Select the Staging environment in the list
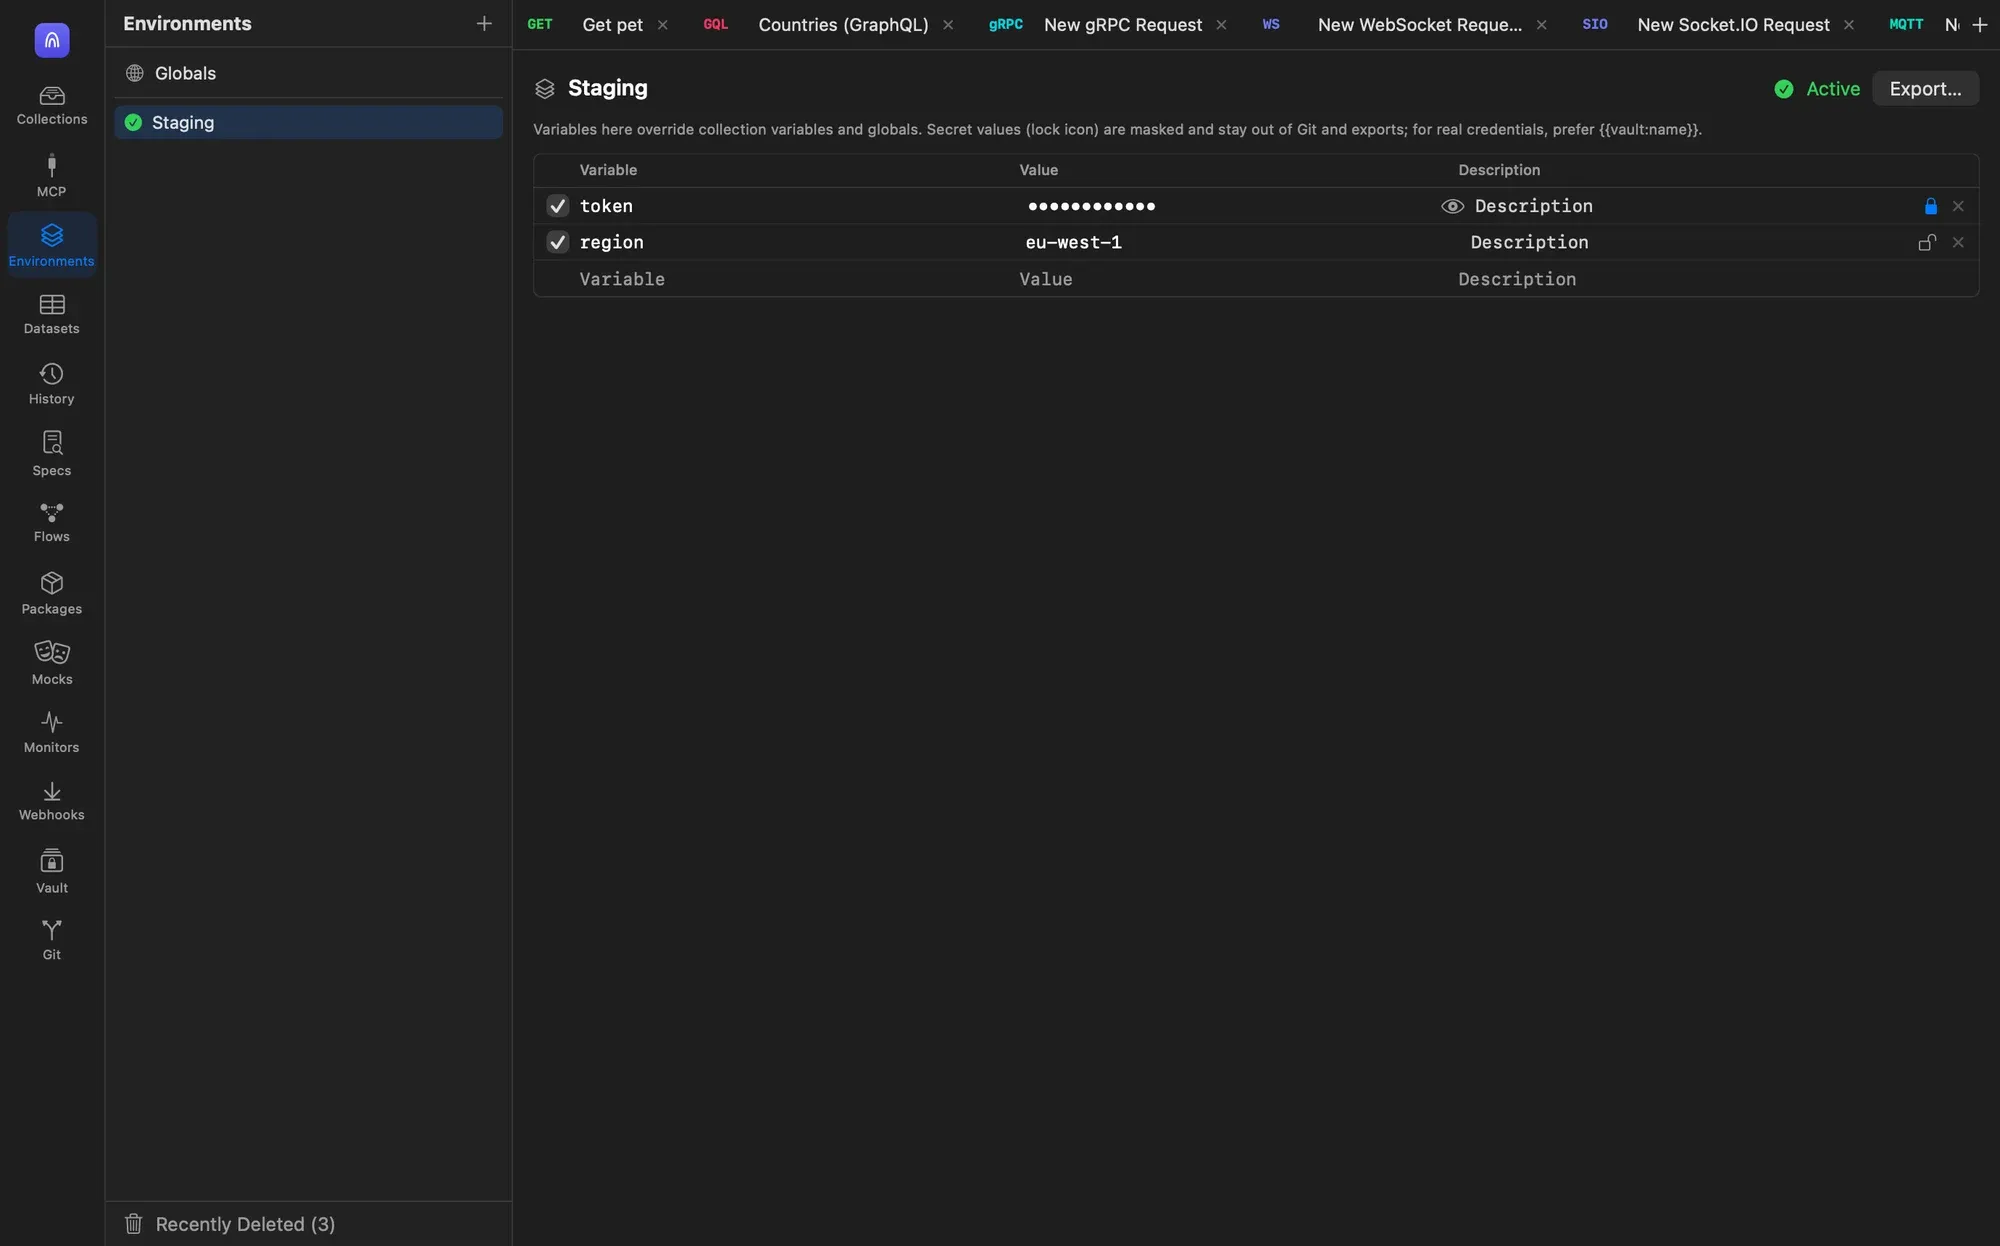This screenshot has width=2000, height=1246. (x=308, y=122)
